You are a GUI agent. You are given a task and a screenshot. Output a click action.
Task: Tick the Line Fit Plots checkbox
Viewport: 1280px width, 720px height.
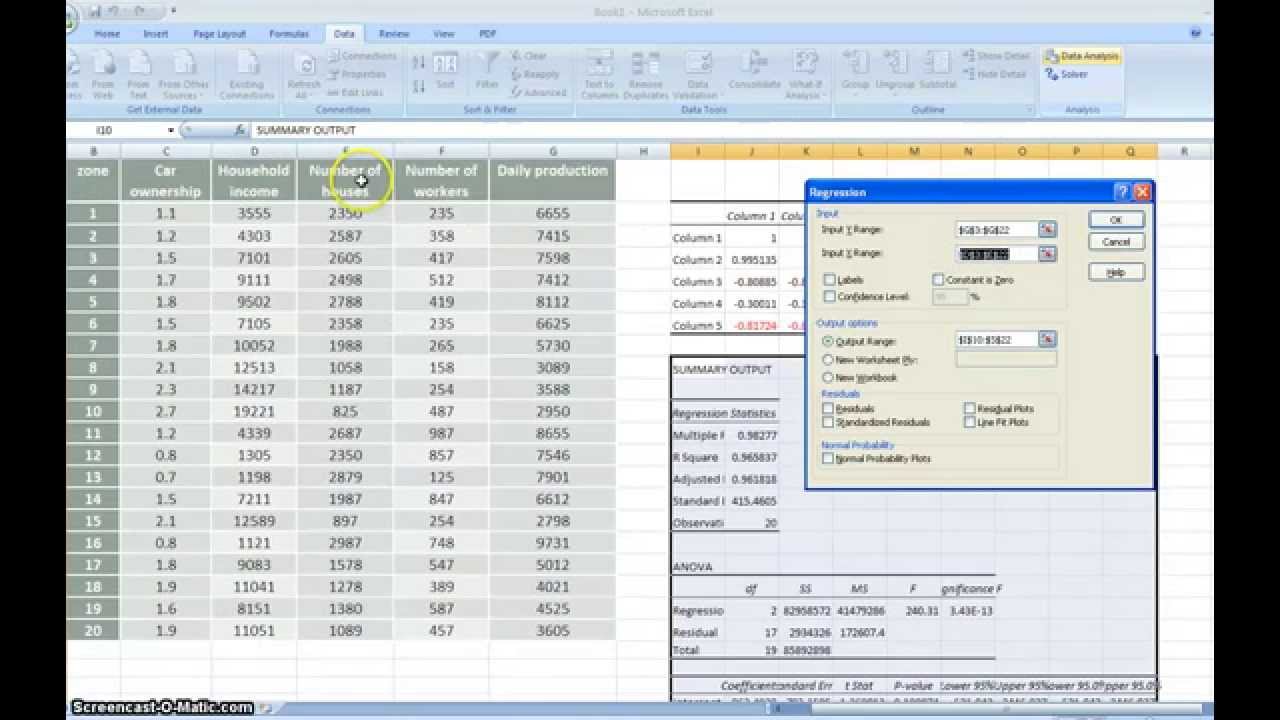click(x=970, y=422)
